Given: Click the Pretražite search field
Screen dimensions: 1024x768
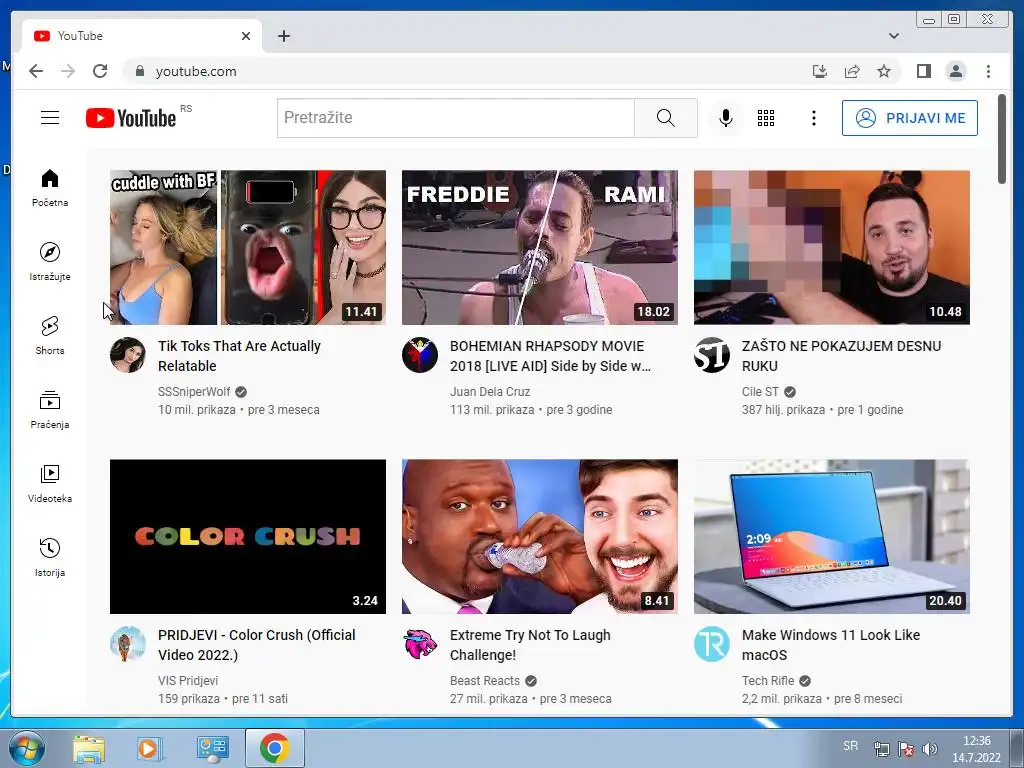Looking at the screenshot, I should click(456, 118).
